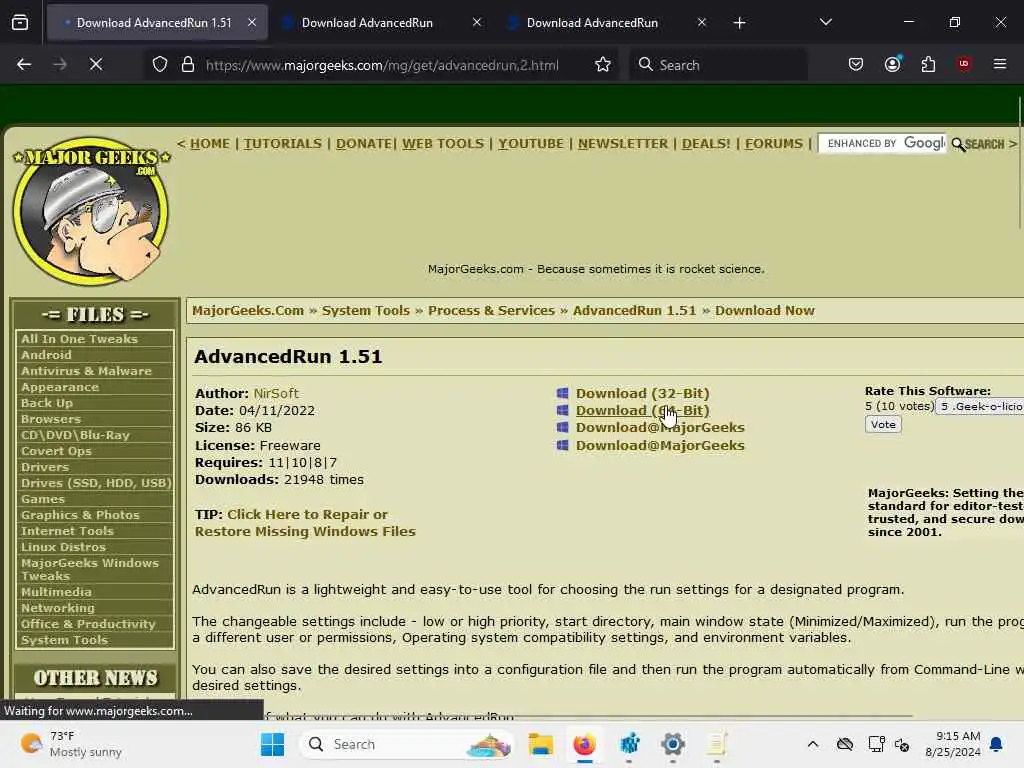Close the Download AdvancedRun 1.51 tab
This screenshot has width=1024, height=768.
pyautogui.click(x=252, y=22)
